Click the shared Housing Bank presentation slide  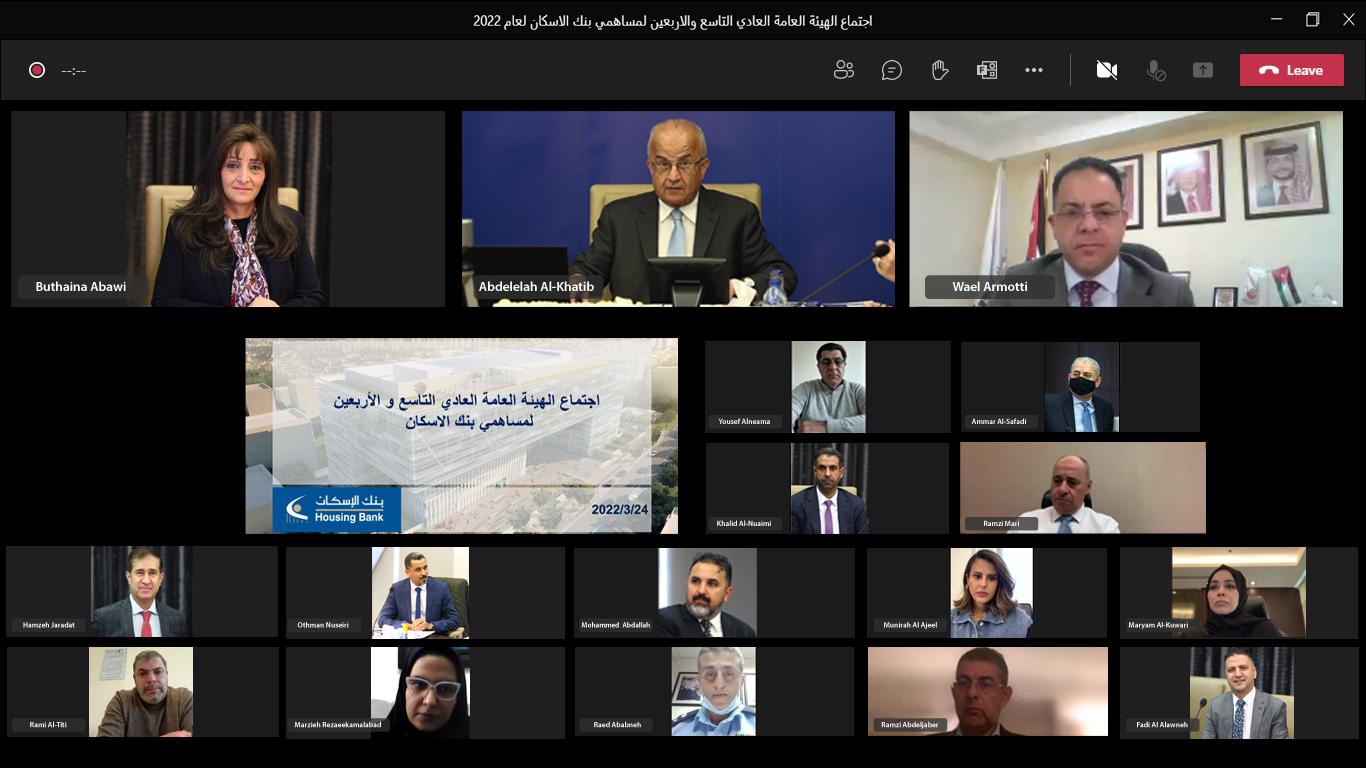461,436
